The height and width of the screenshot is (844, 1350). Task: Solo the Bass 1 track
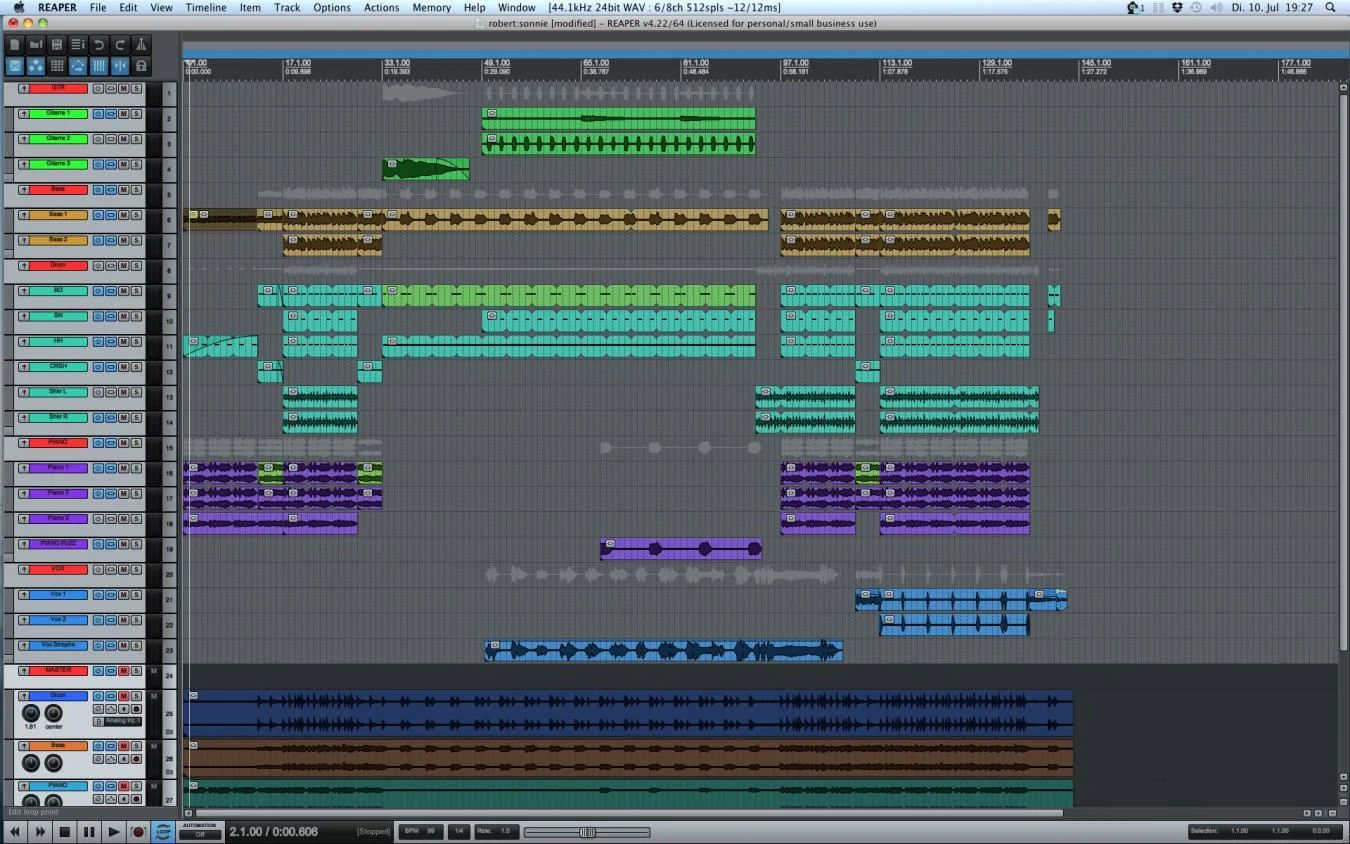click(x=135, y=215)
